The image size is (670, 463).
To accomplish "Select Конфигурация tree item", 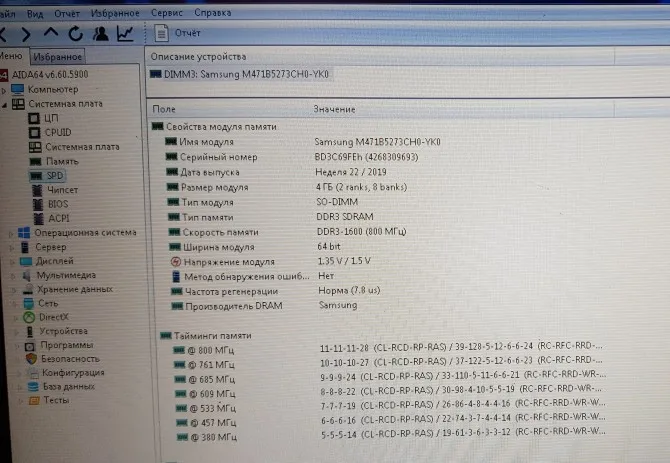I will coord(66,373).
